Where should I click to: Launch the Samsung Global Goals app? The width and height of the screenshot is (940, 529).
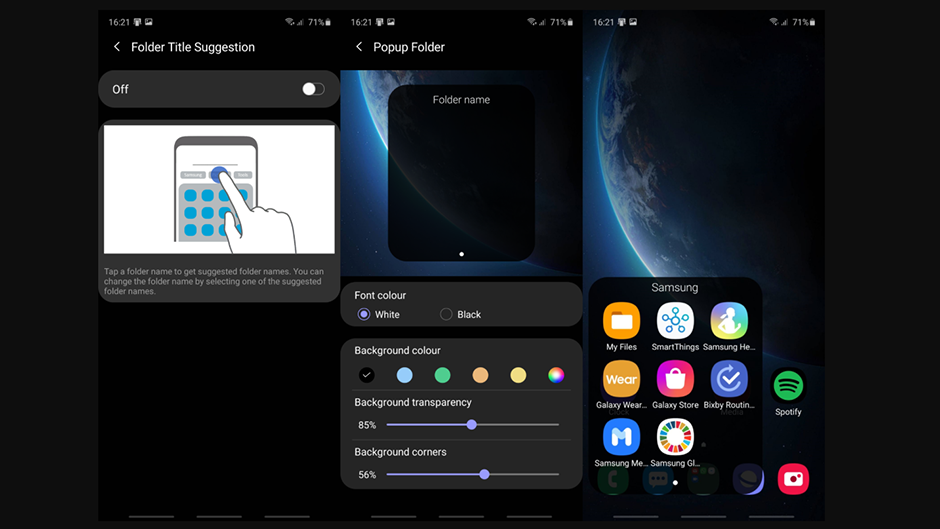[x=675, y=438]
